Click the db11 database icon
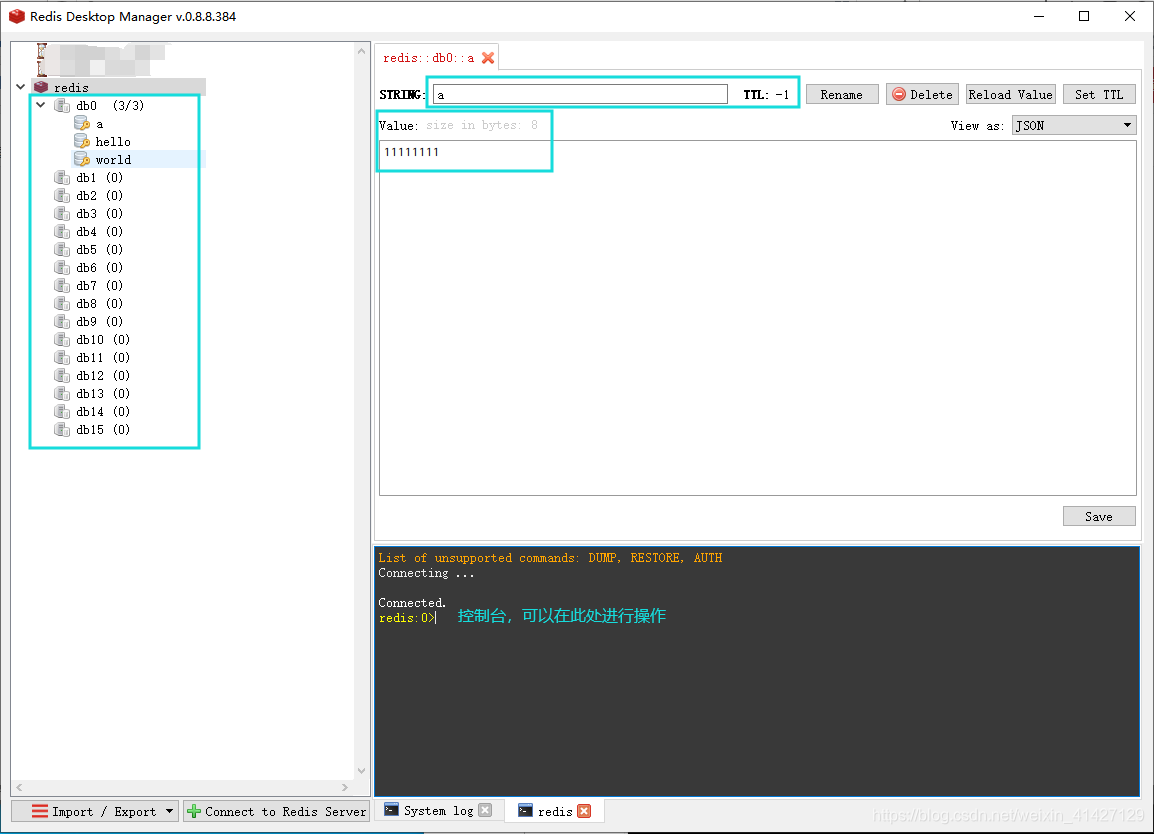 tap(63, 358)
